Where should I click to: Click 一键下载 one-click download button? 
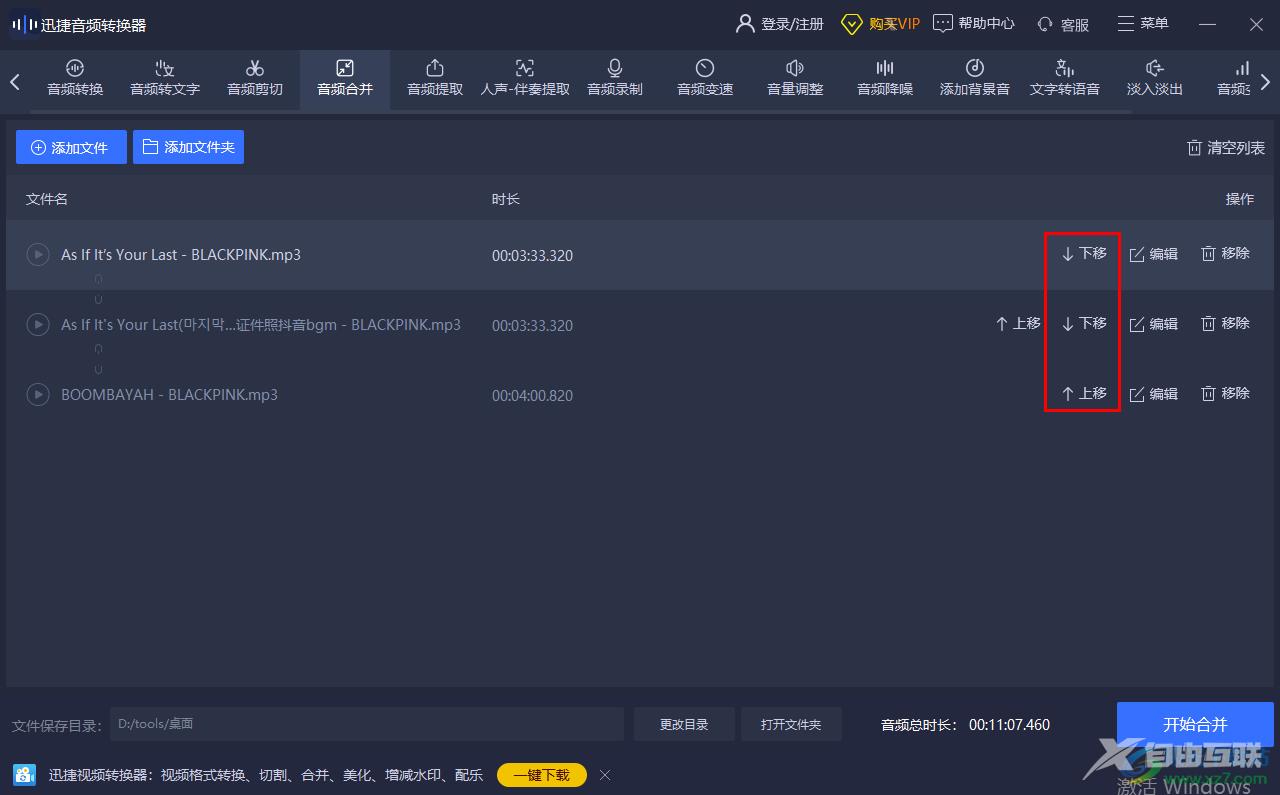click(541, 775)
